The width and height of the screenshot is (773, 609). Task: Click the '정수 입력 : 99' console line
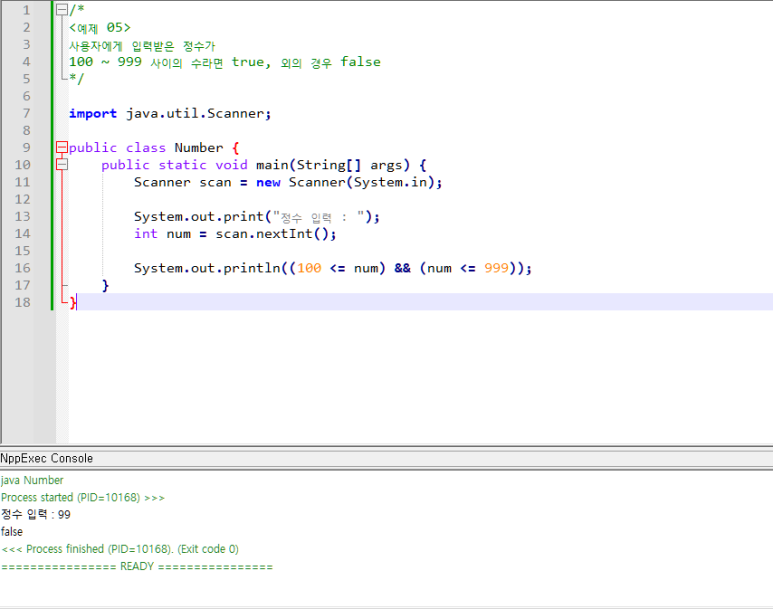pyautogui.click(x=35, y=514)
